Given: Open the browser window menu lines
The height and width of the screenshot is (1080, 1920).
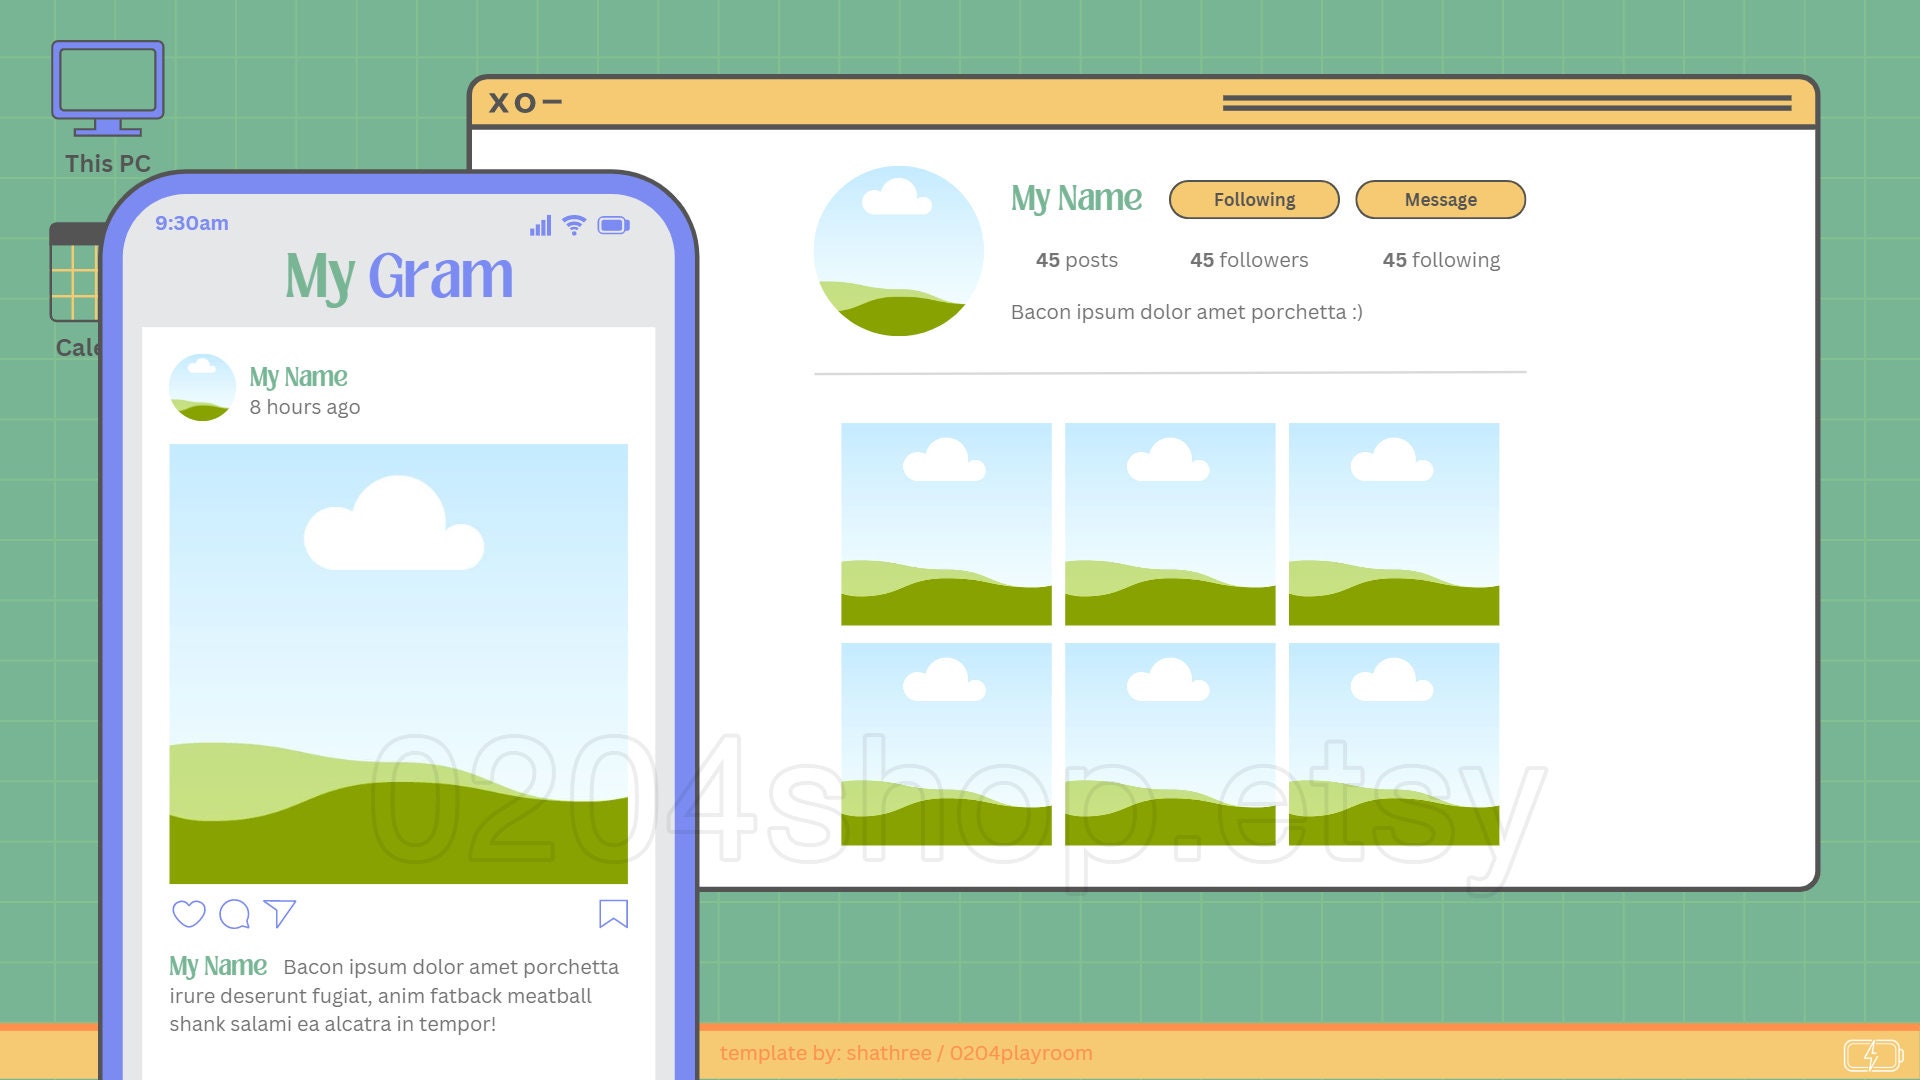Looking at the screenshot, I should (1507, 103).
